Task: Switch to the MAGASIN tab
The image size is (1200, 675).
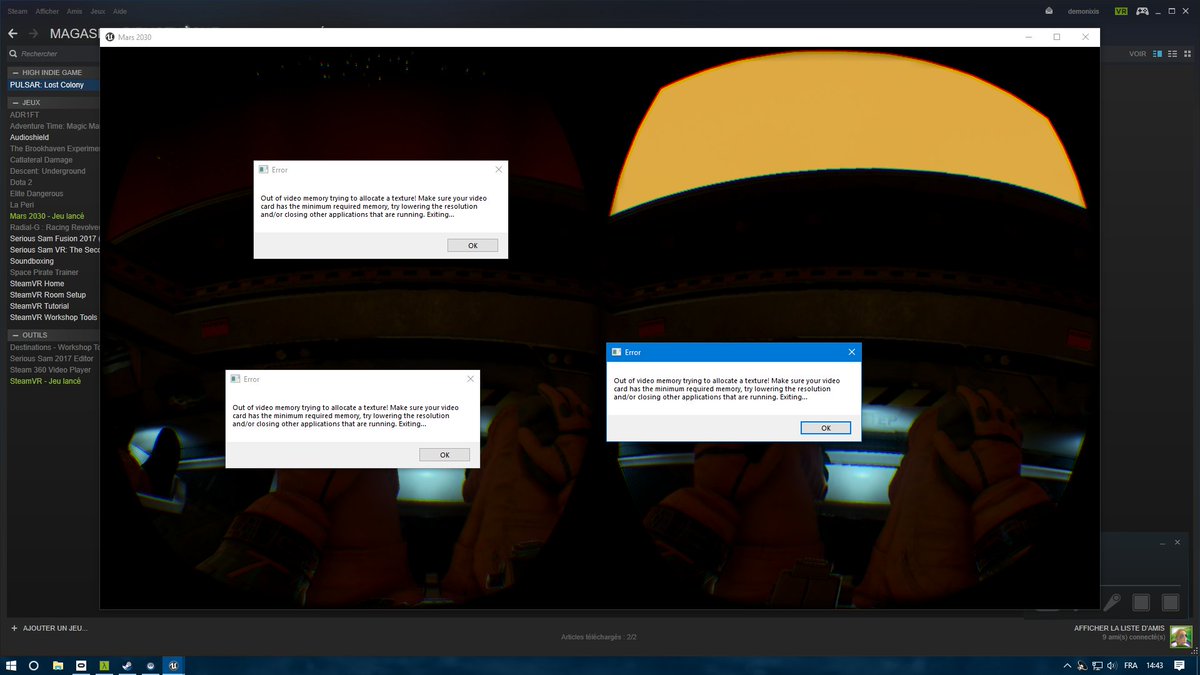Action: (x=74, y=34)
